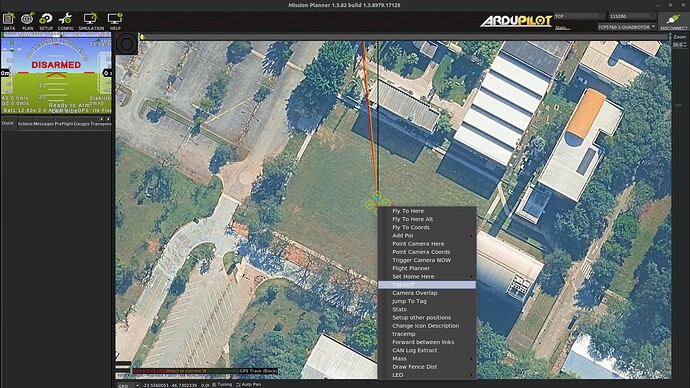The image size is (690, 388).
Task: Select Point Camera Here
Action: [x=427, y=243]
